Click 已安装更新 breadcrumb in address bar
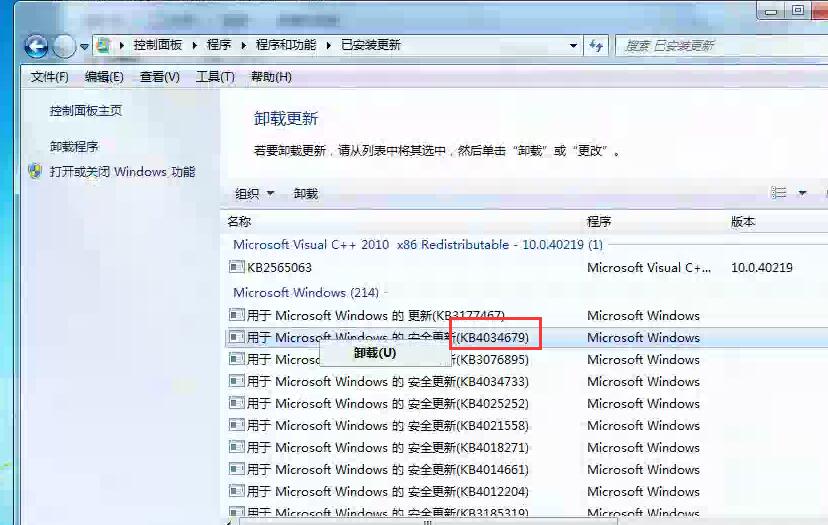 click(371, 45)
